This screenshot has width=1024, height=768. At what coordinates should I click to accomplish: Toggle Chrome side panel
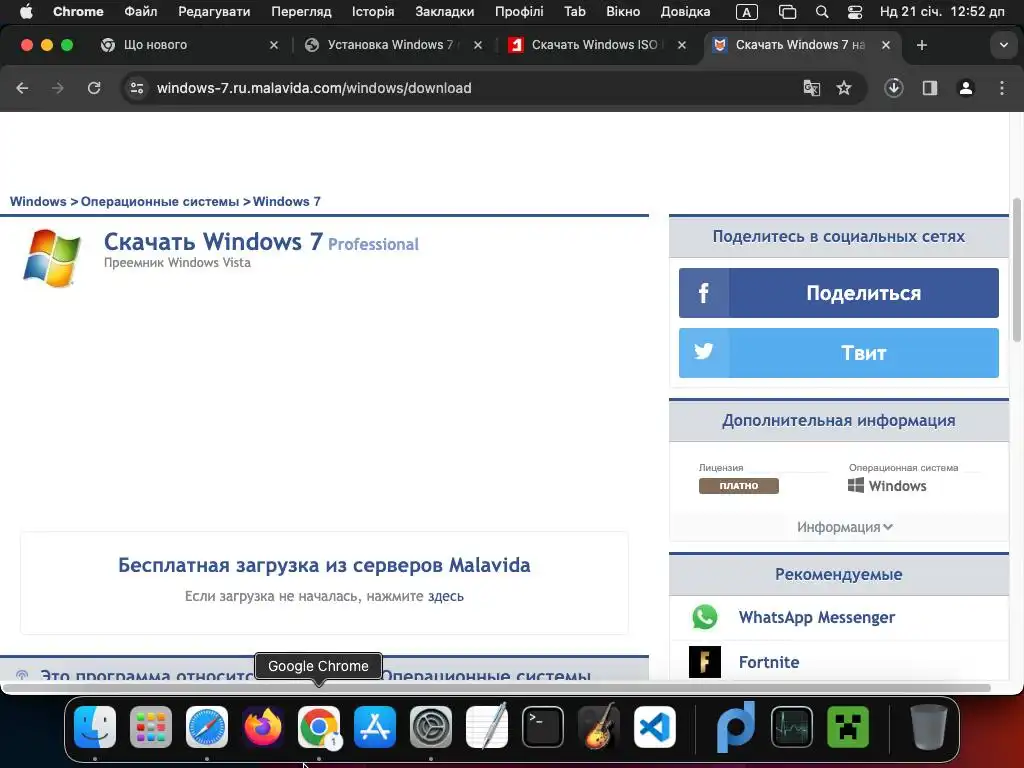(x=930, y=88)
